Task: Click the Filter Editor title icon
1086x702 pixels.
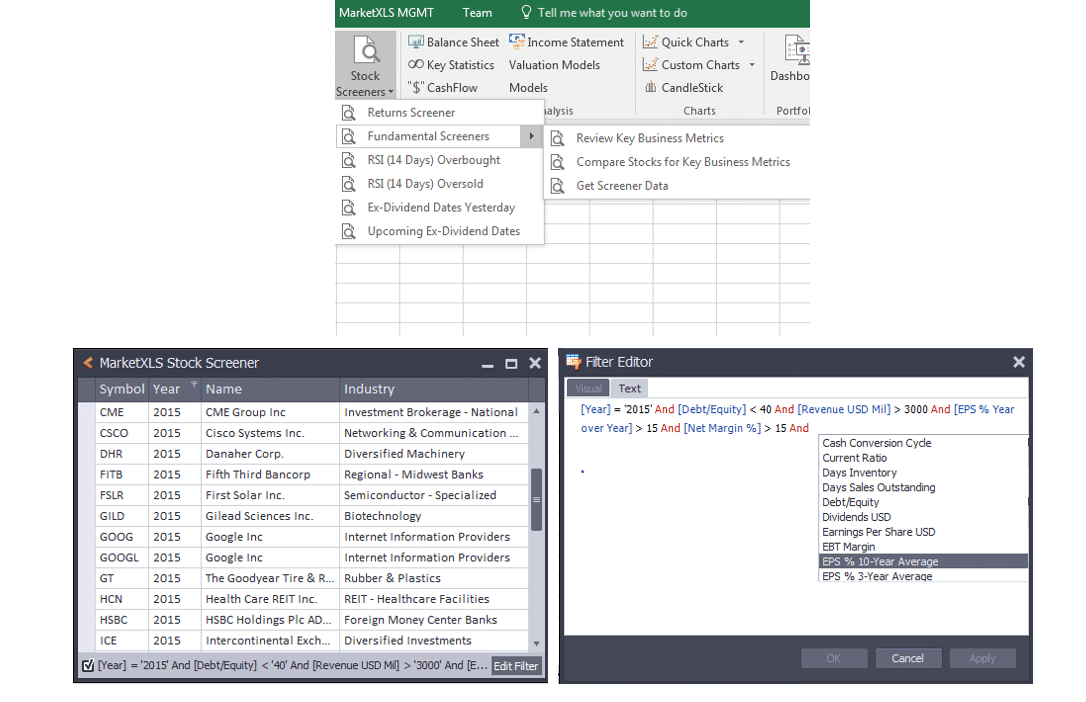Action: 573,361
